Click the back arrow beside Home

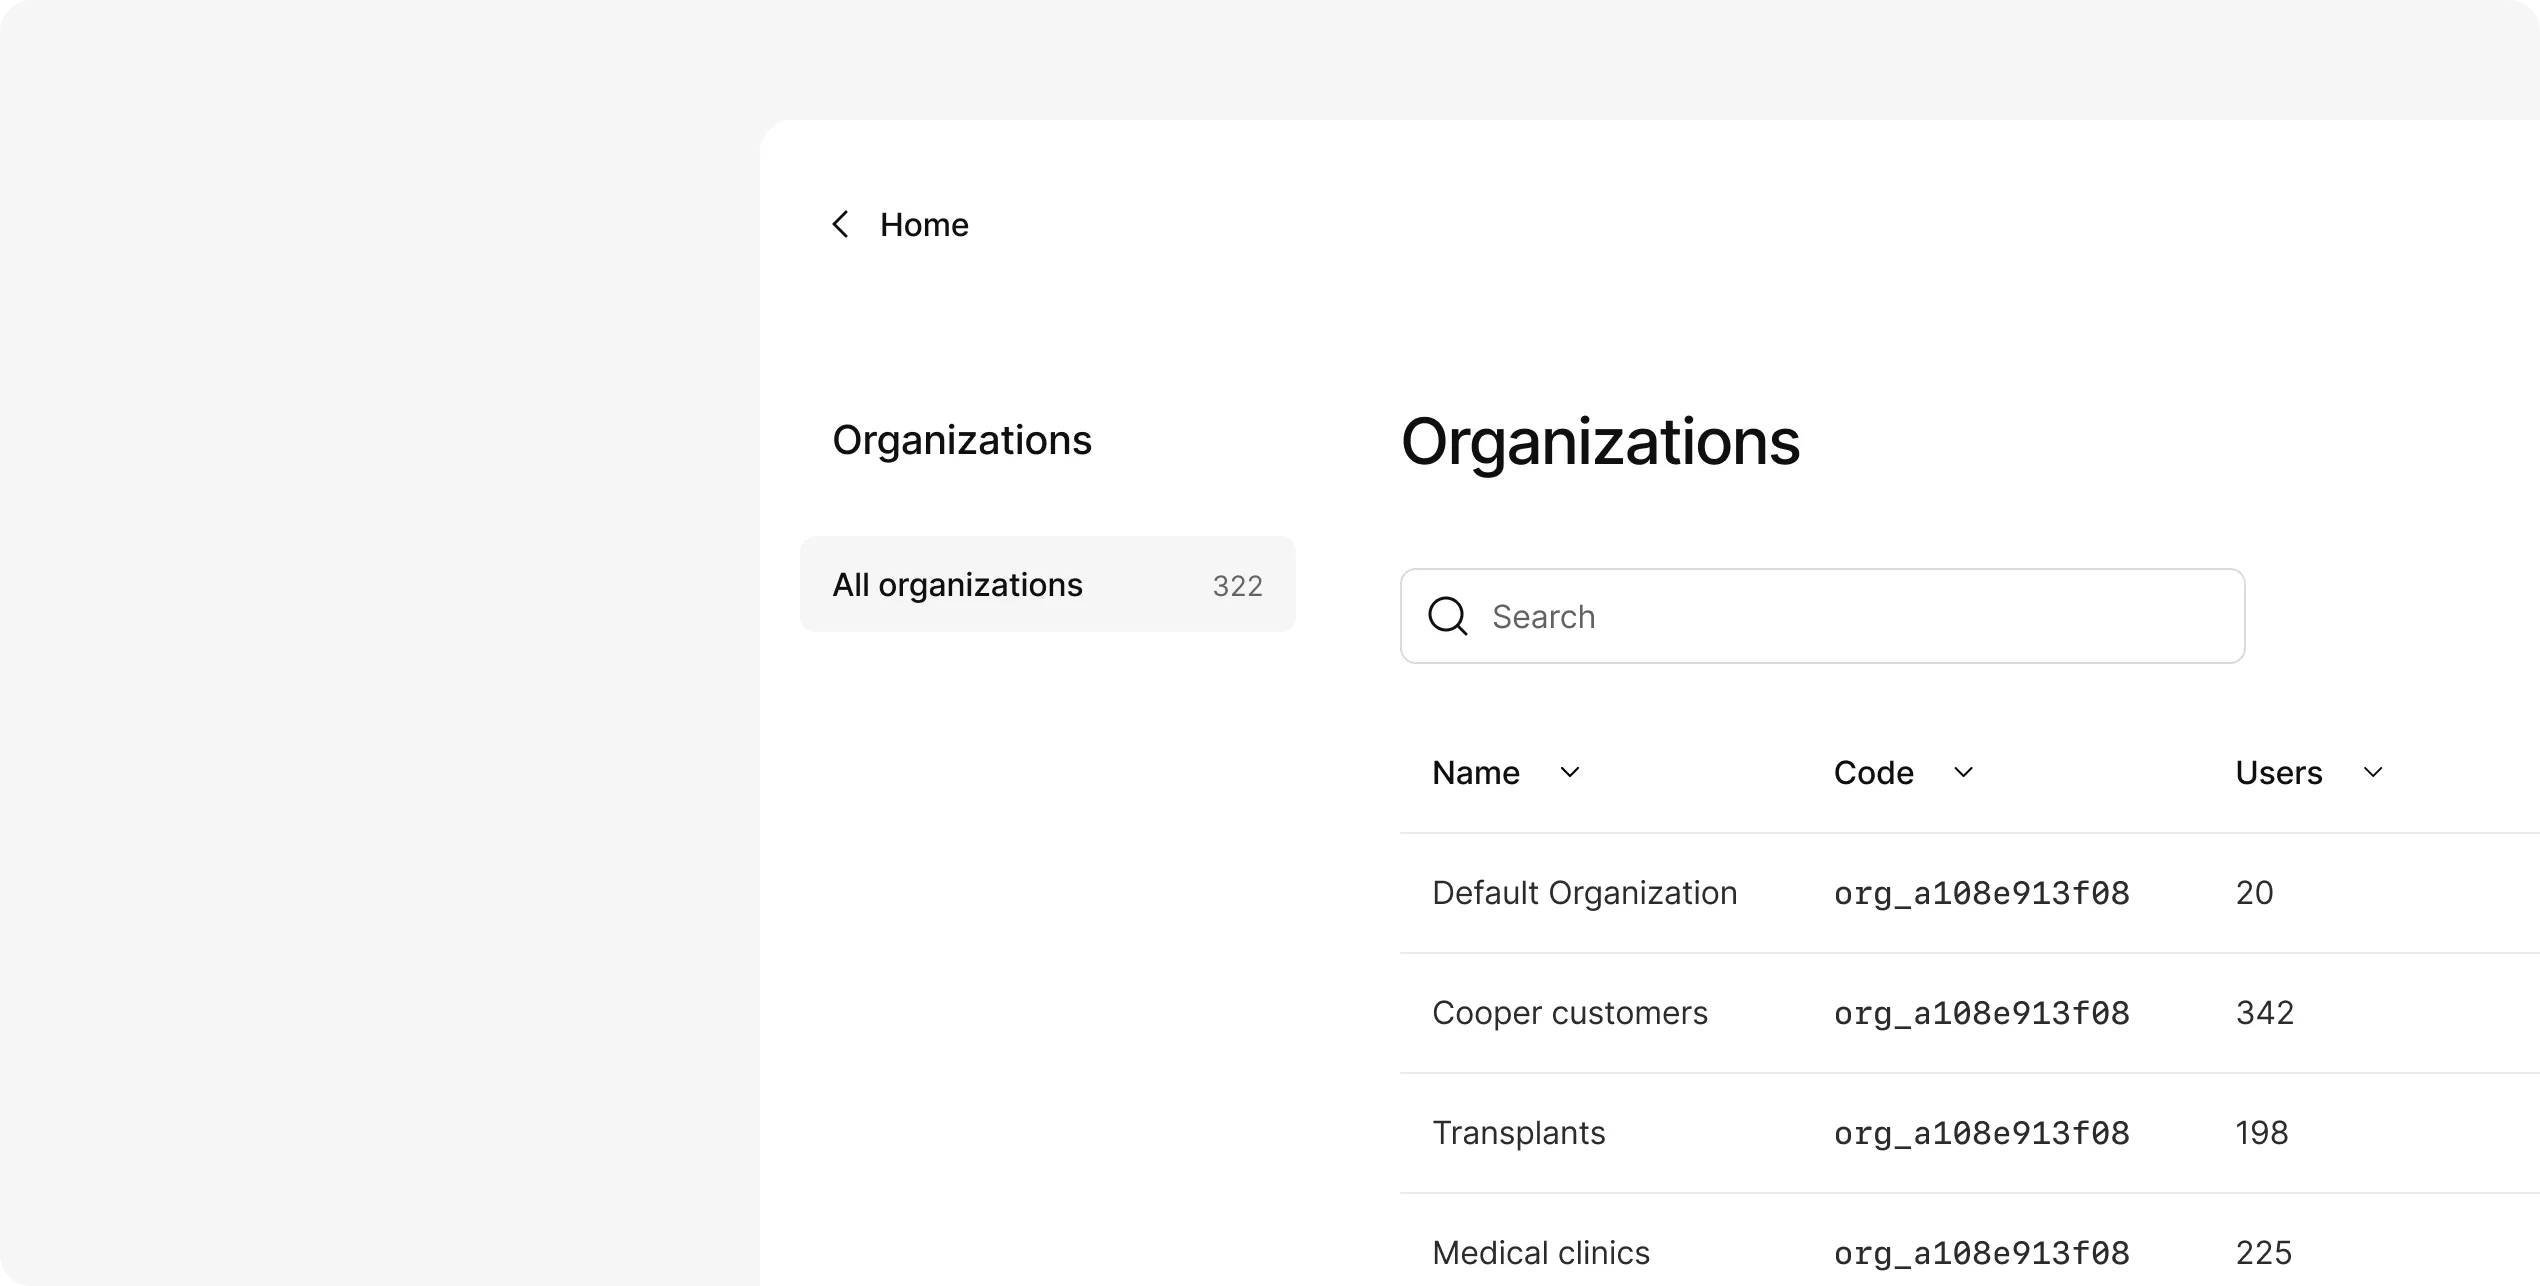(841, 224)
